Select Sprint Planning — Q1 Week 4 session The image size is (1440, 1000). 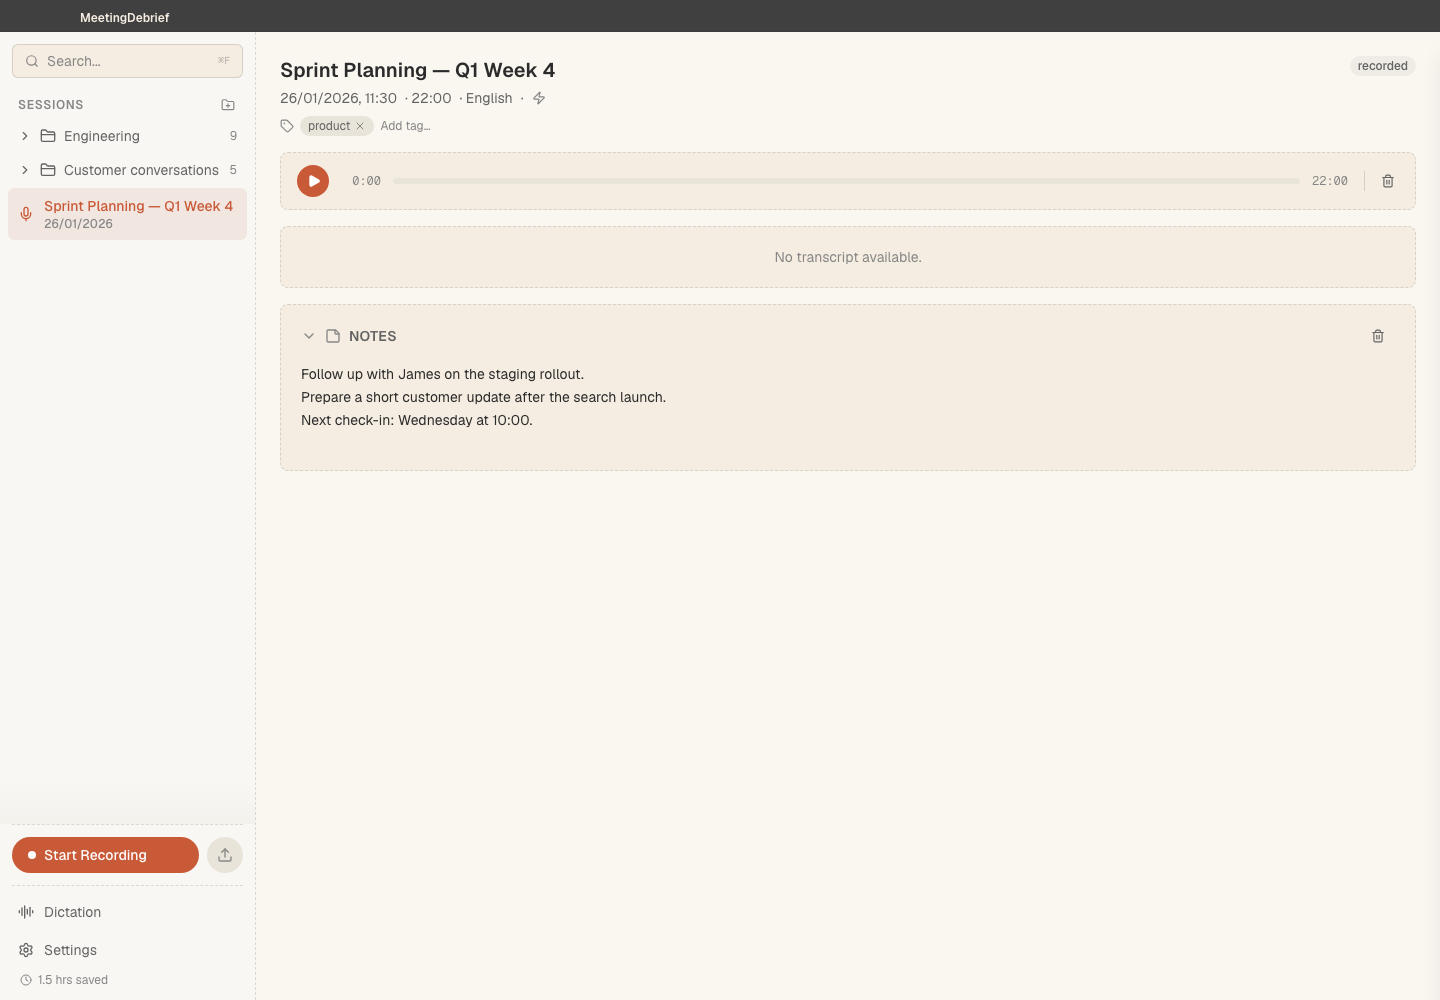pos(127,214)
